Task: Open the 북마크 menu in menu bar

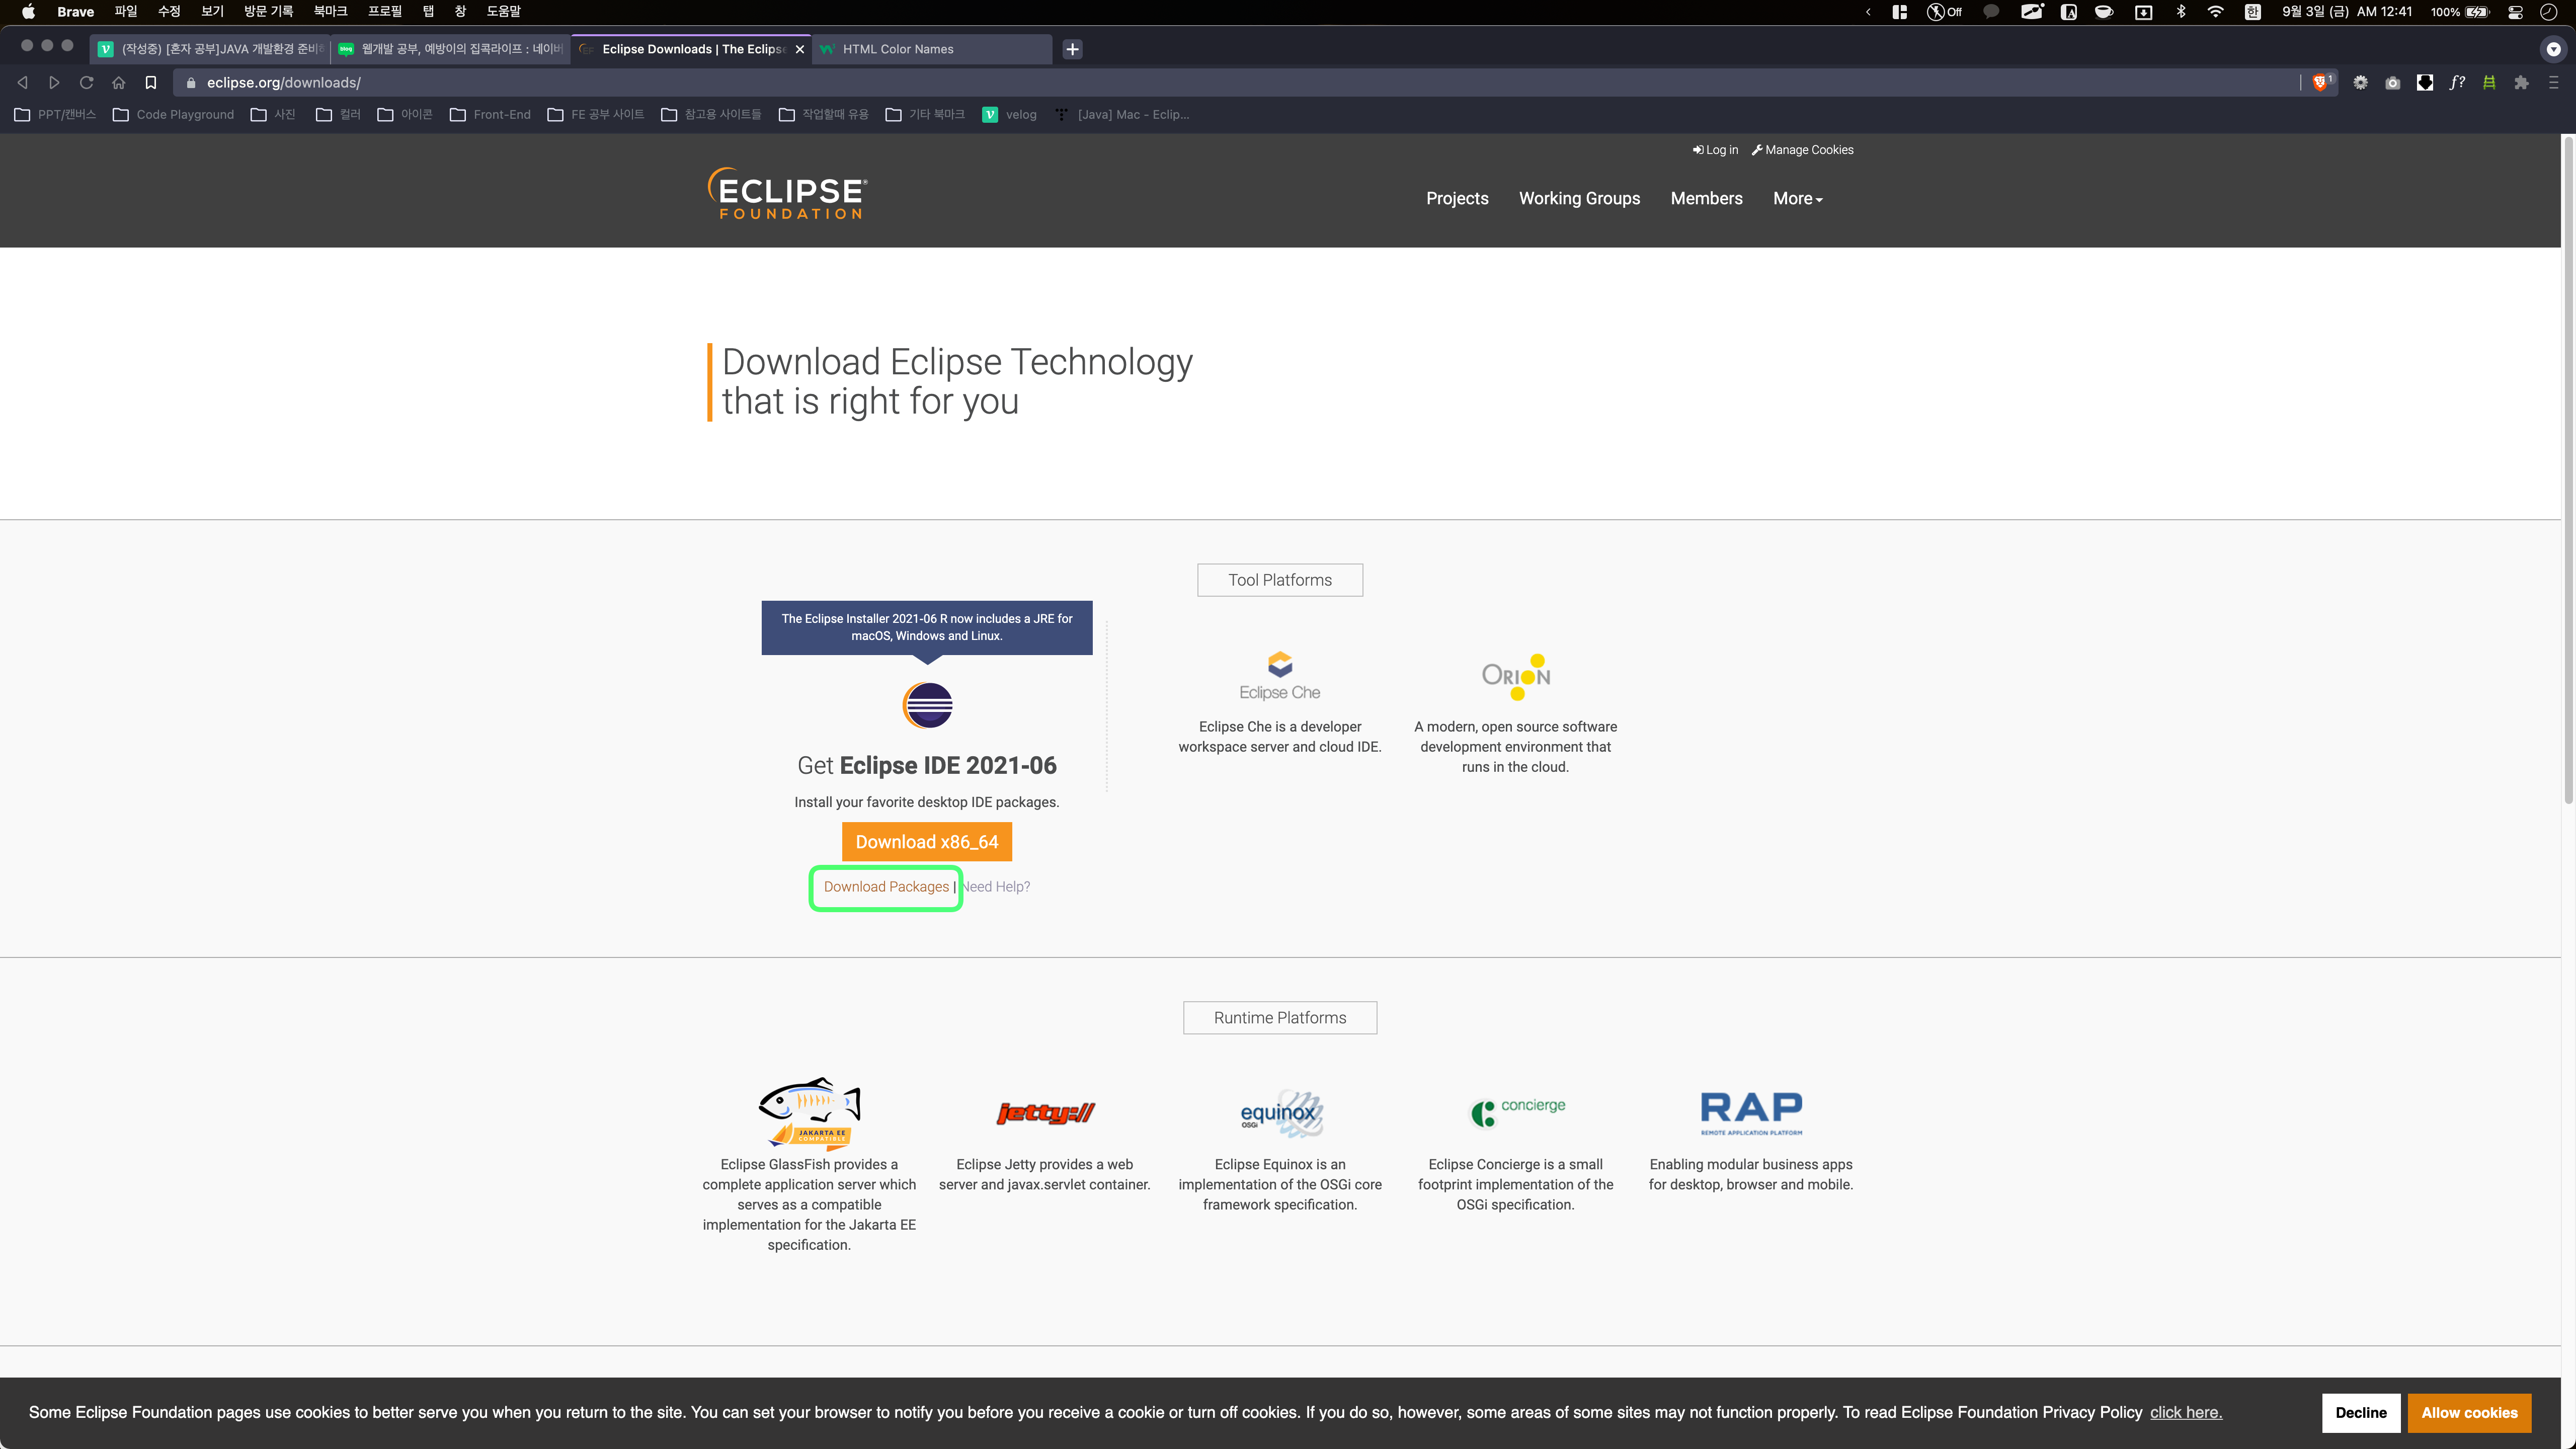Action: pos(330,12)
